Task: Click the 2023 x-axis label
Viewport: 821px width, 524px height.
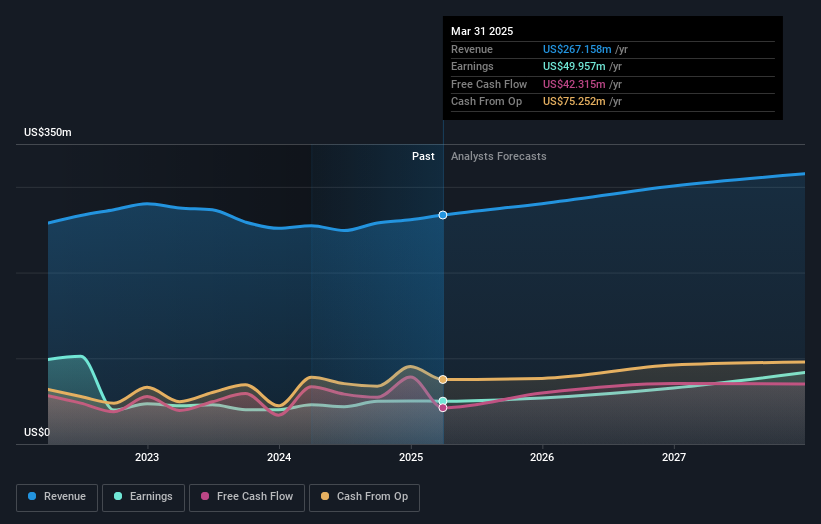Action: point(147,457)
